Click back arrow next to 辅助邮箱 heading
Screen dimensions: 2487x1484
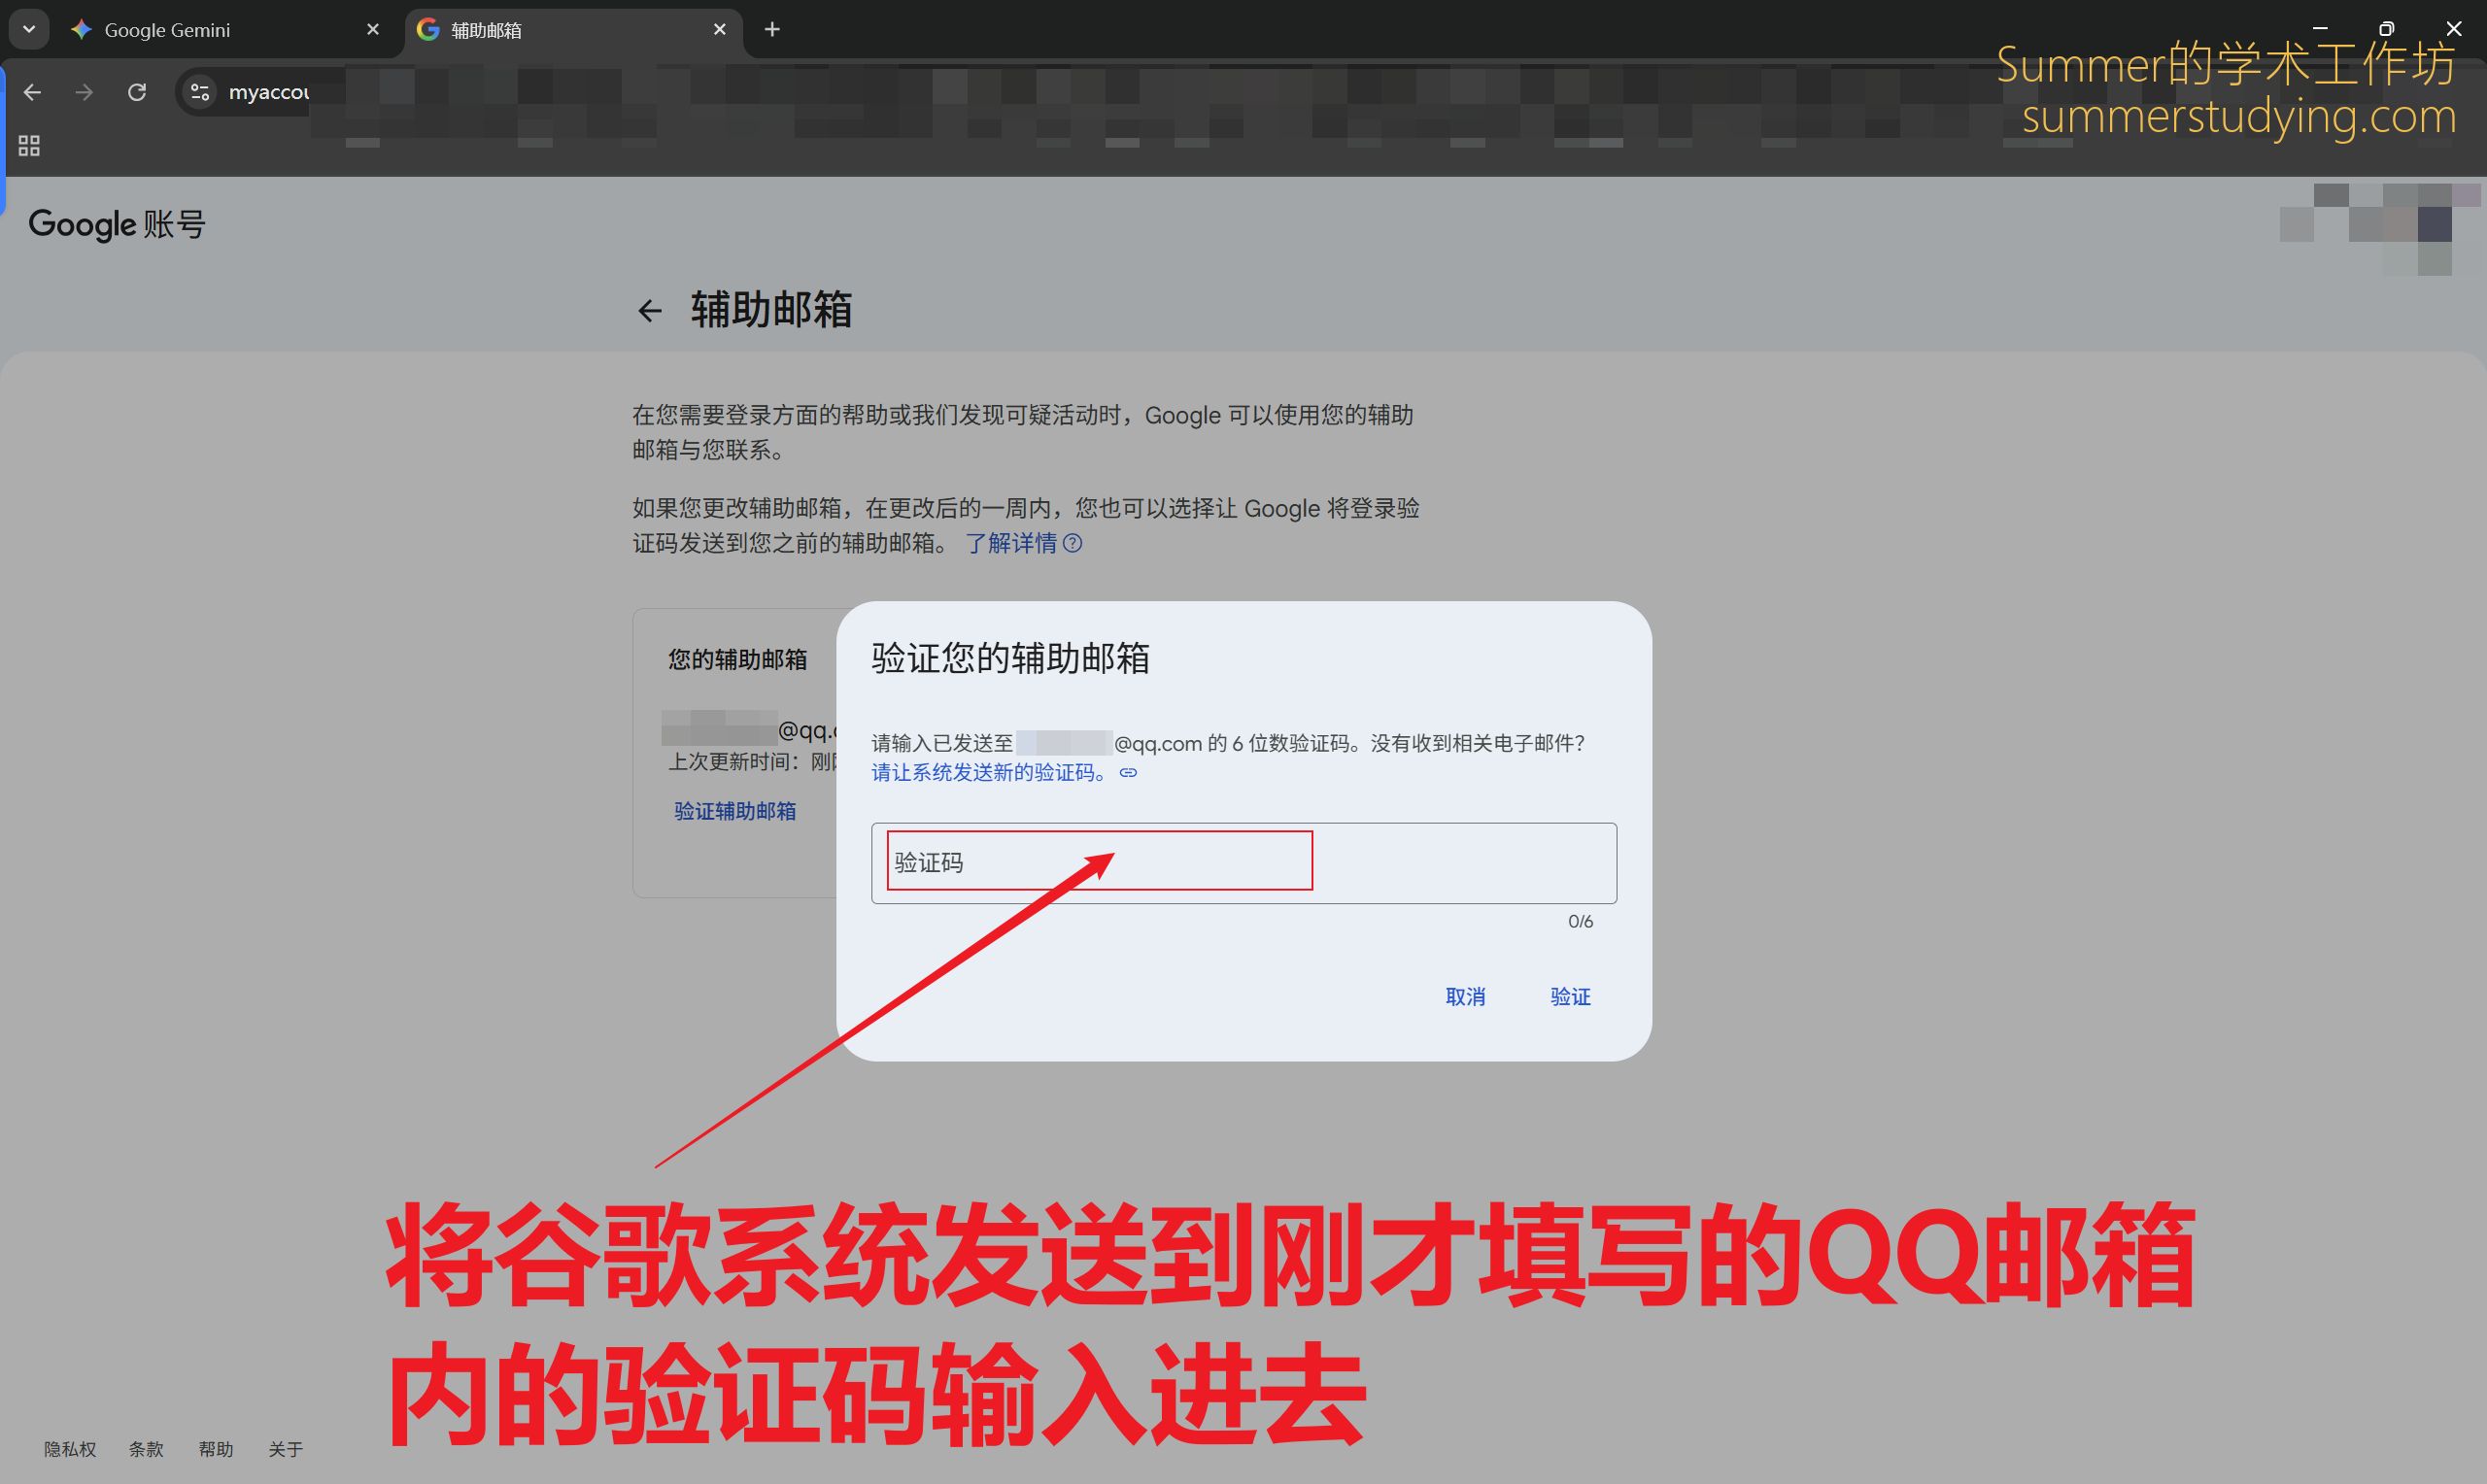tap(650, 311)
